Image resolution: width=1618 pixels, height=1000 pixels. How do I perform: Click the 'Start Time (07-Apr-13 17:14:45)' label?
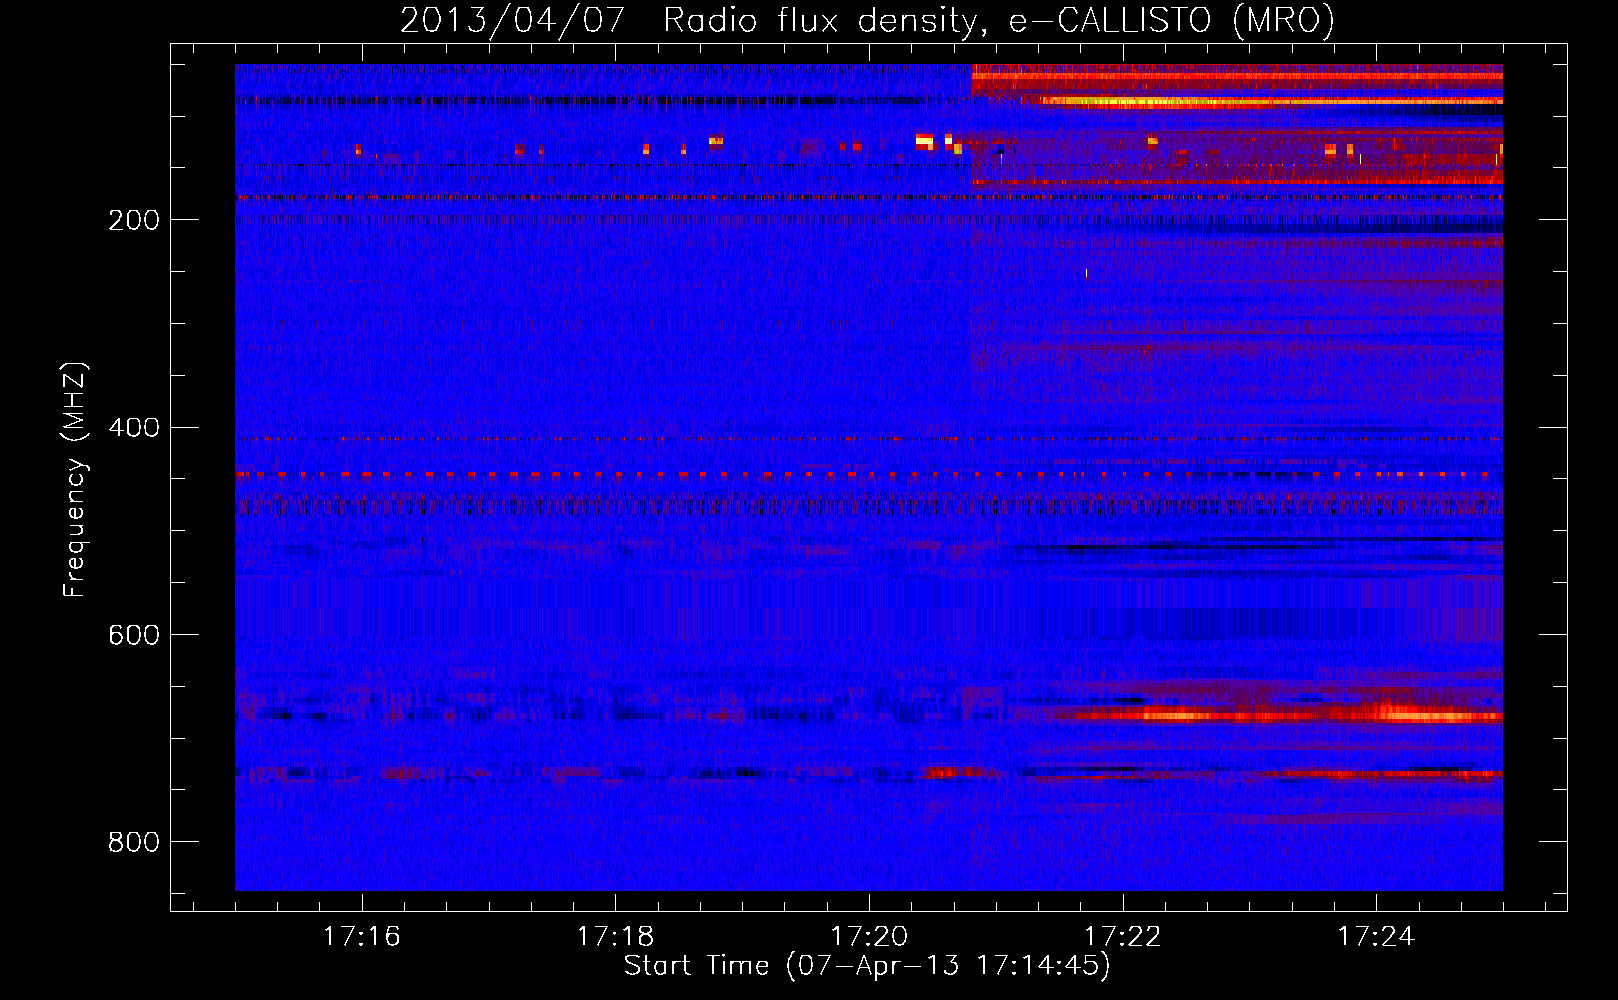(x=867, y=966)
